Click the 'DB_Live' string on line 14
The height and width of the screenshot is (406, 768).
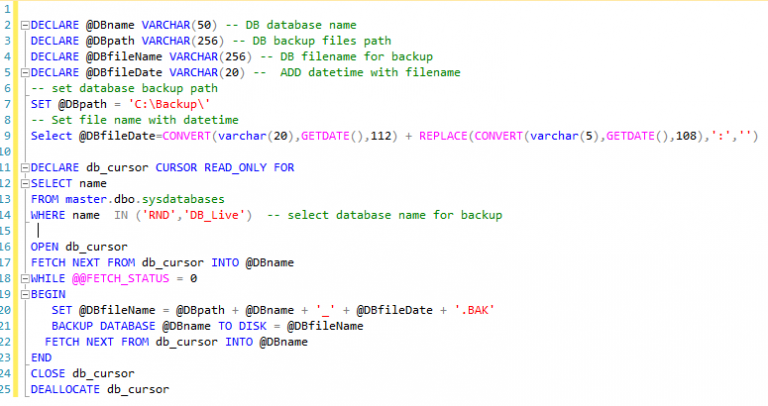214,215
